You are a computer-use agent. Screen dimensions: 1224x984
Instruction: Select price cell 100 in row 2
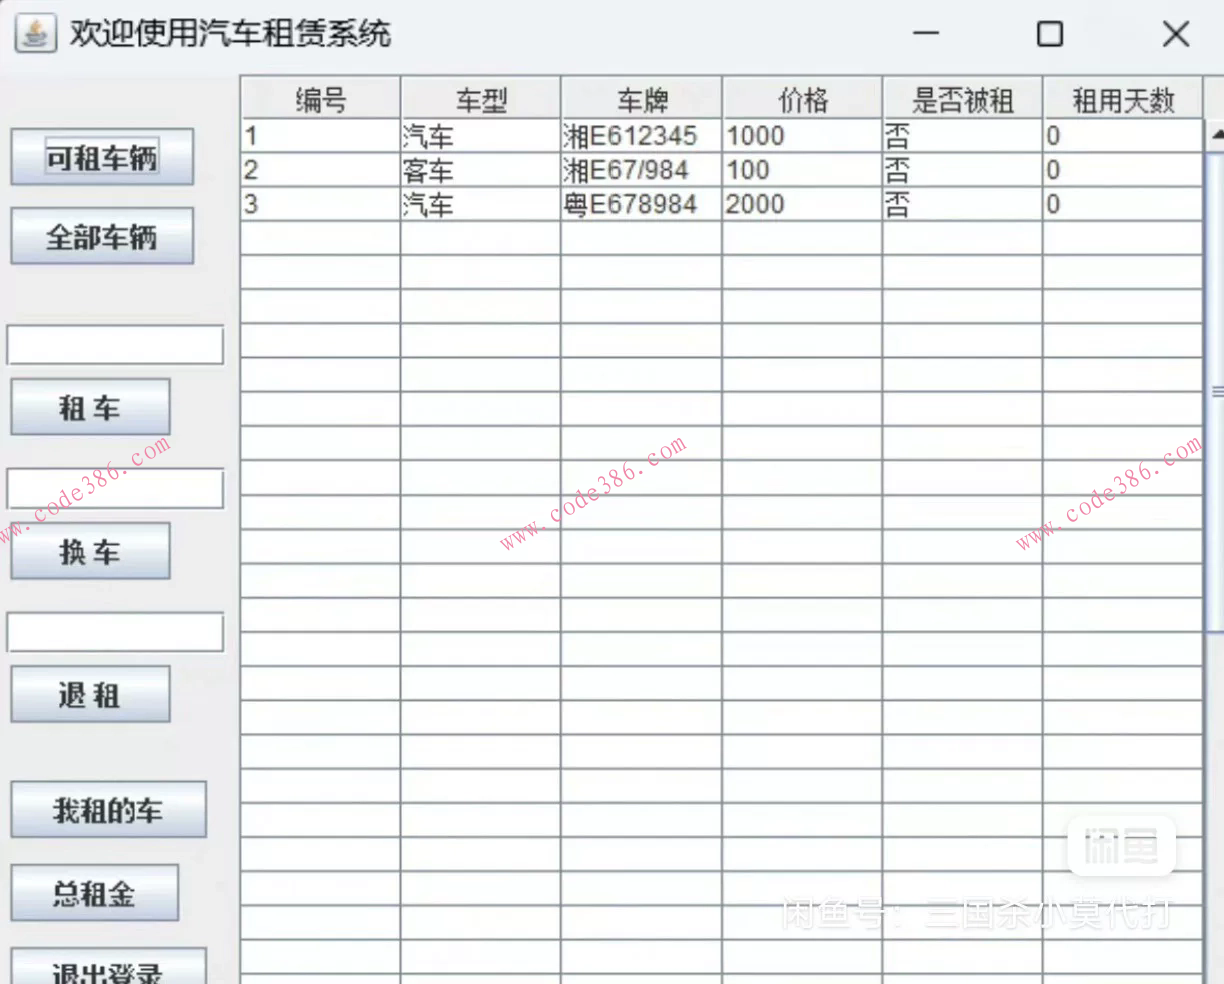(x=802, y=170)
